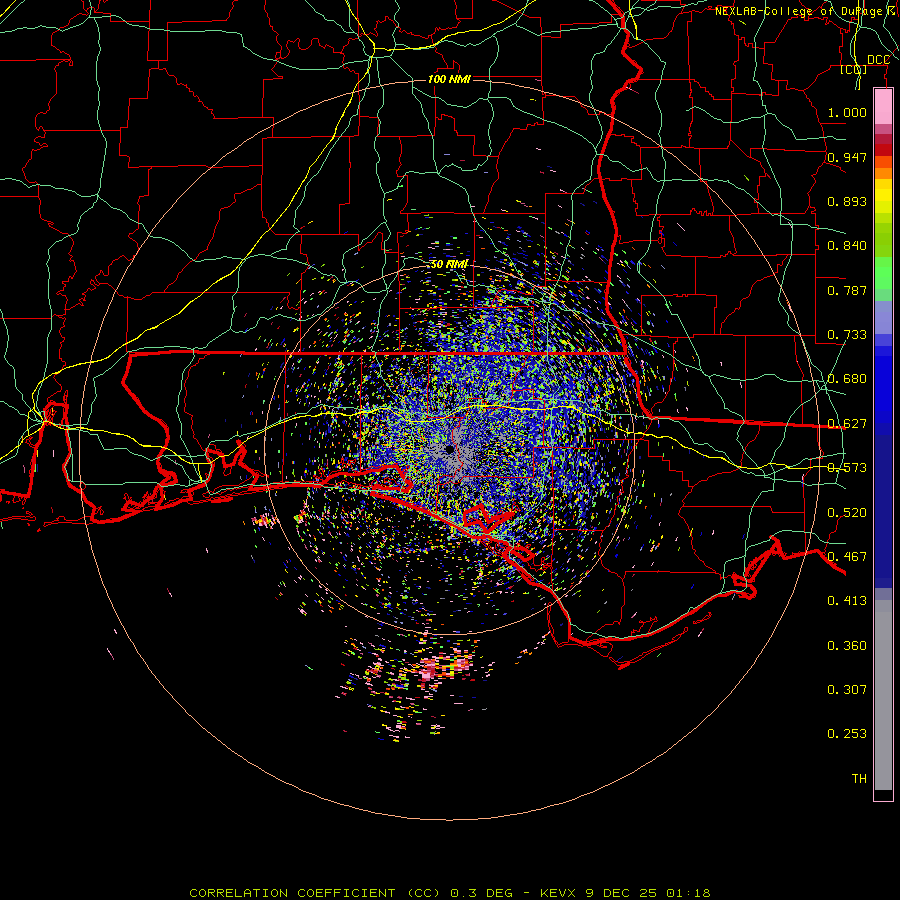Screen dimensions: 900x900
Task: Click the black radar site center dot
Action: [449, 449]
